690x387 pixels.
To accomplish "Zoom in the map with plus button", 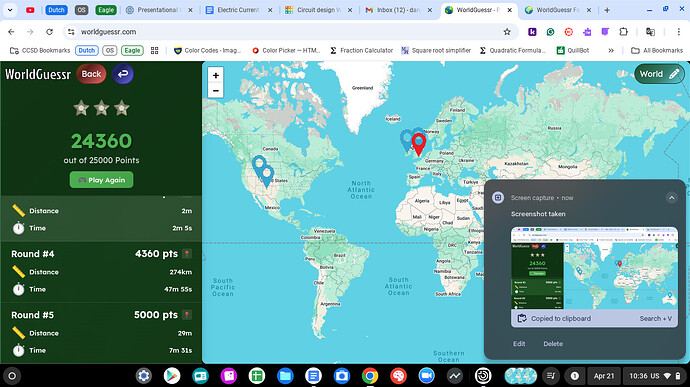I will 216,75.
